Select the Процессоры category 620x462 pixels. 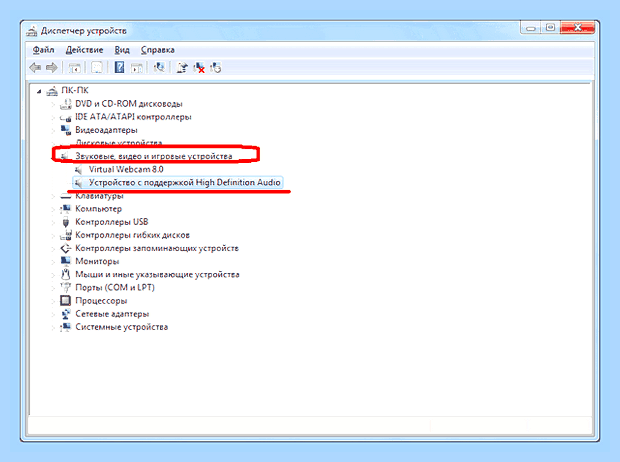point(101,301)
